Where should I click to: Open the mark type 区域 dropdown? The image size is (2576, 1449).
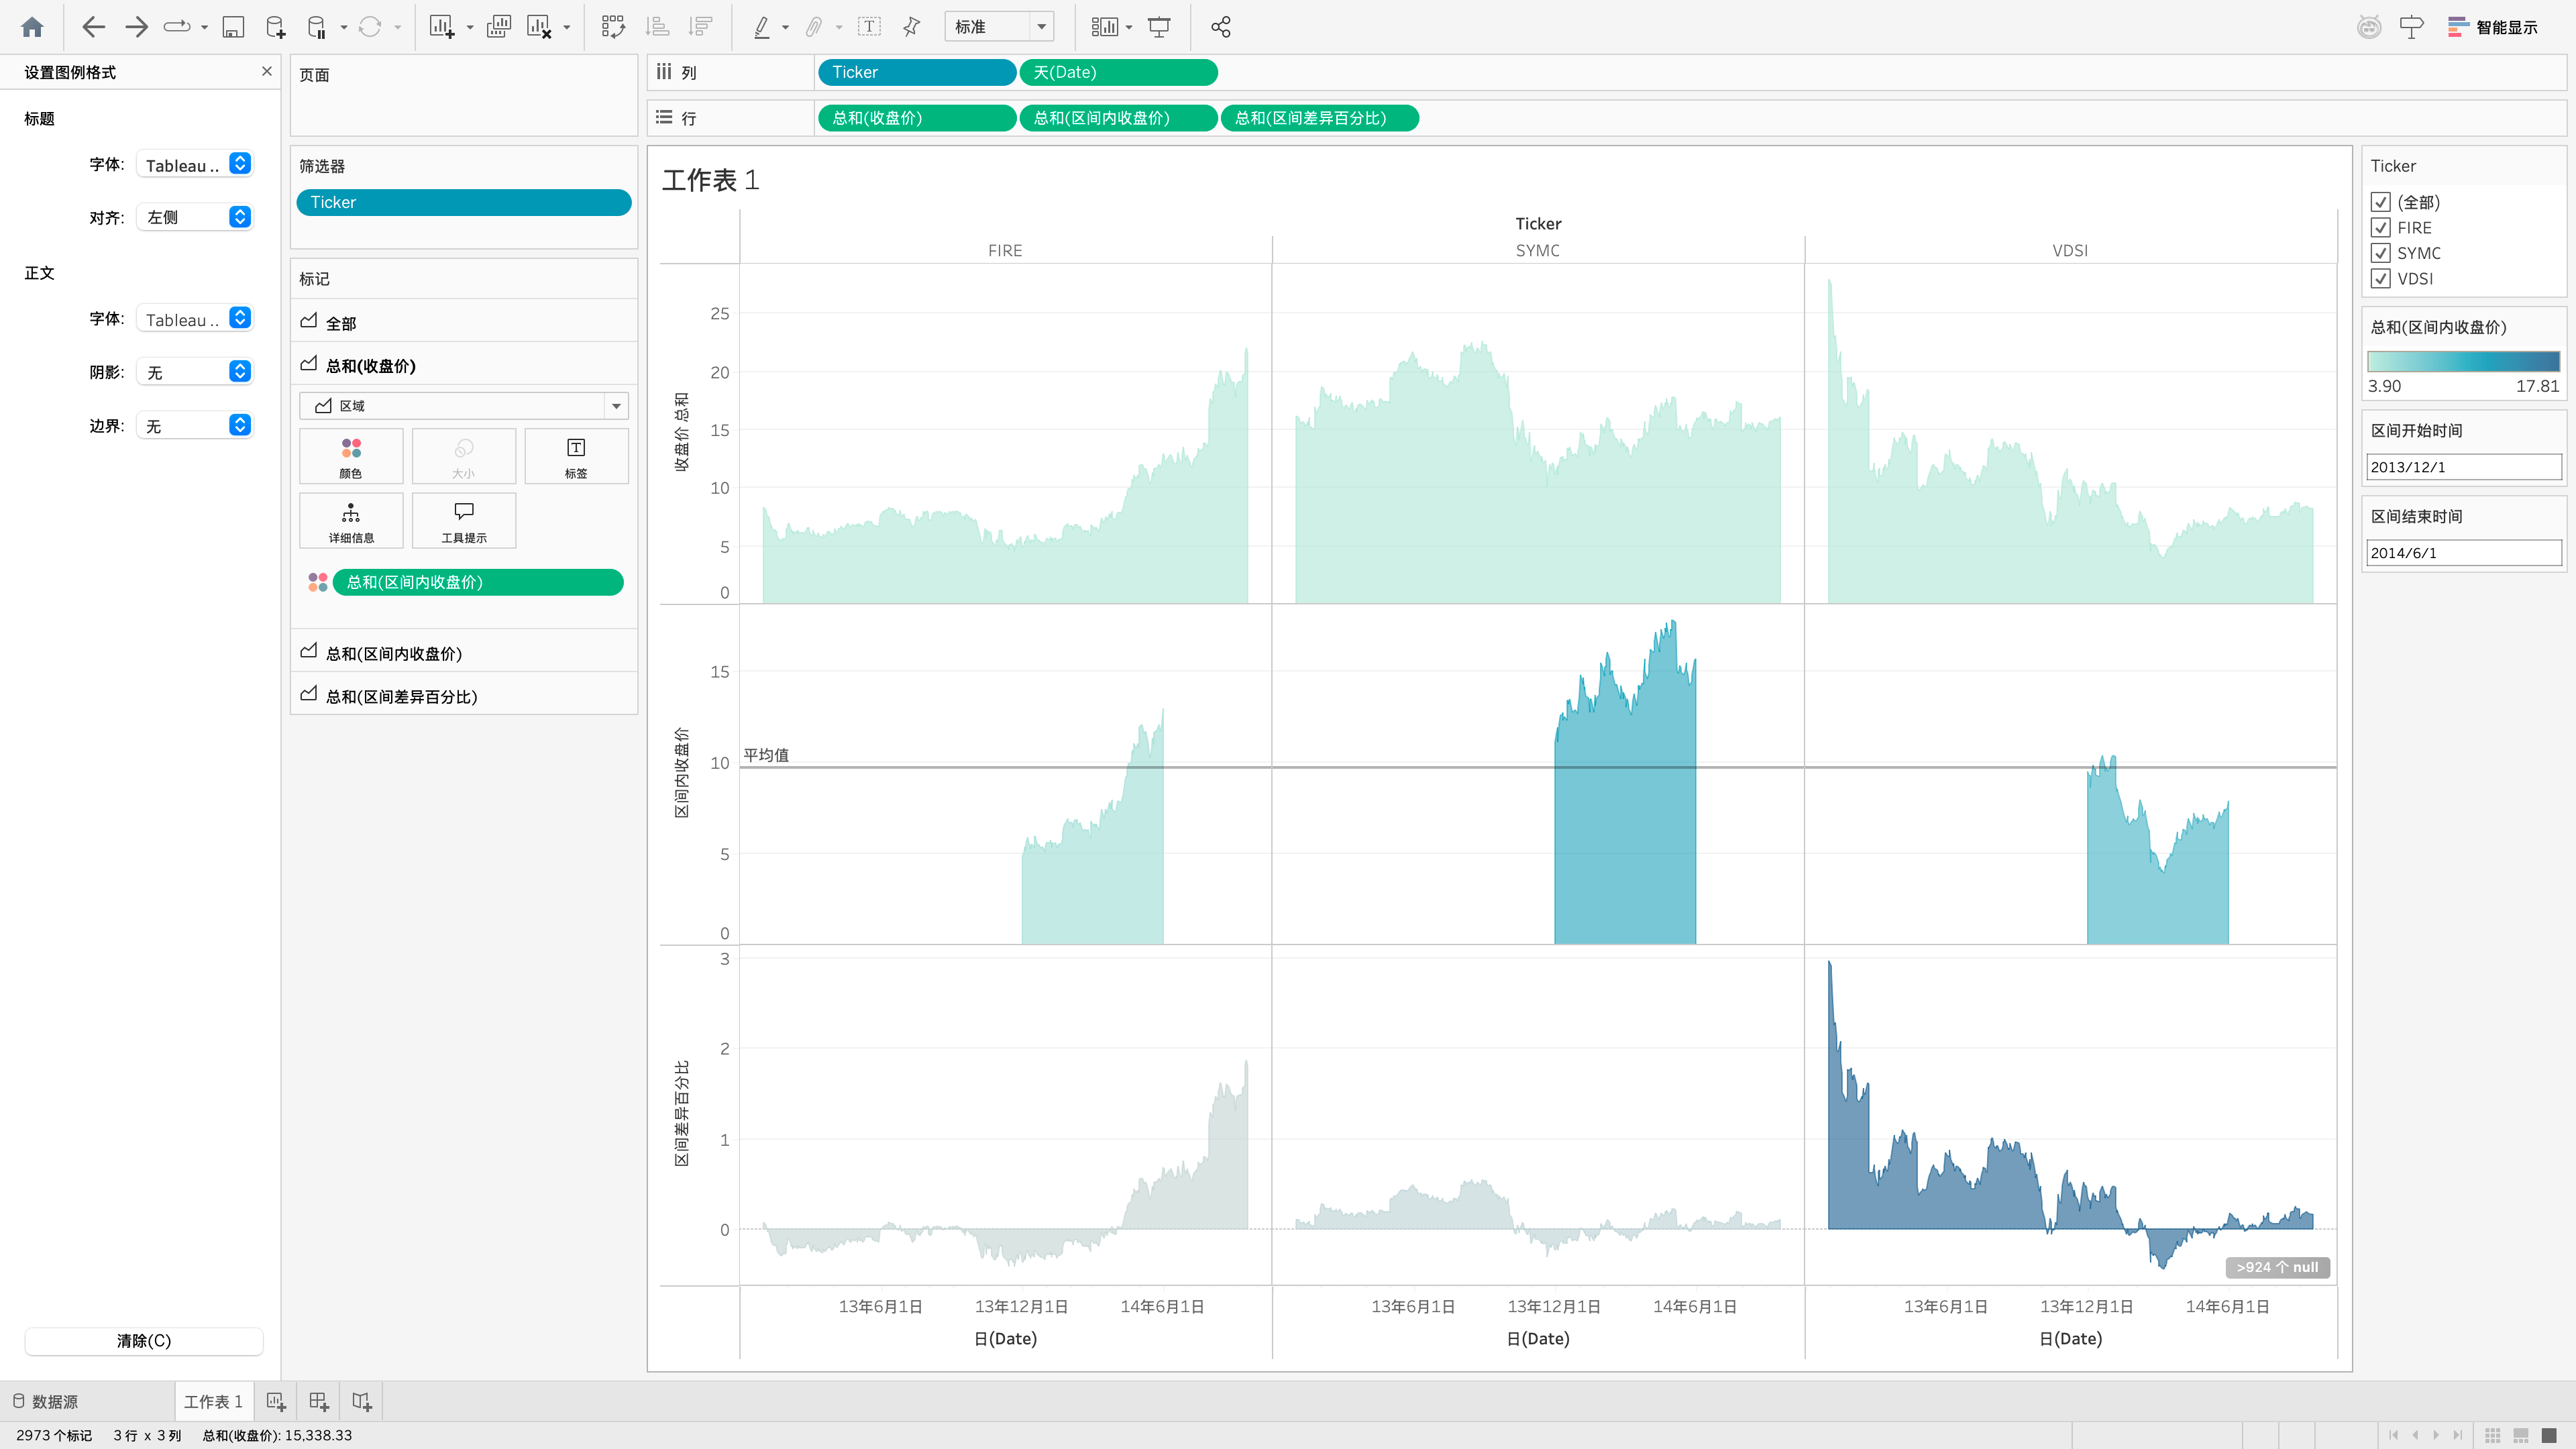click(464, 406)
